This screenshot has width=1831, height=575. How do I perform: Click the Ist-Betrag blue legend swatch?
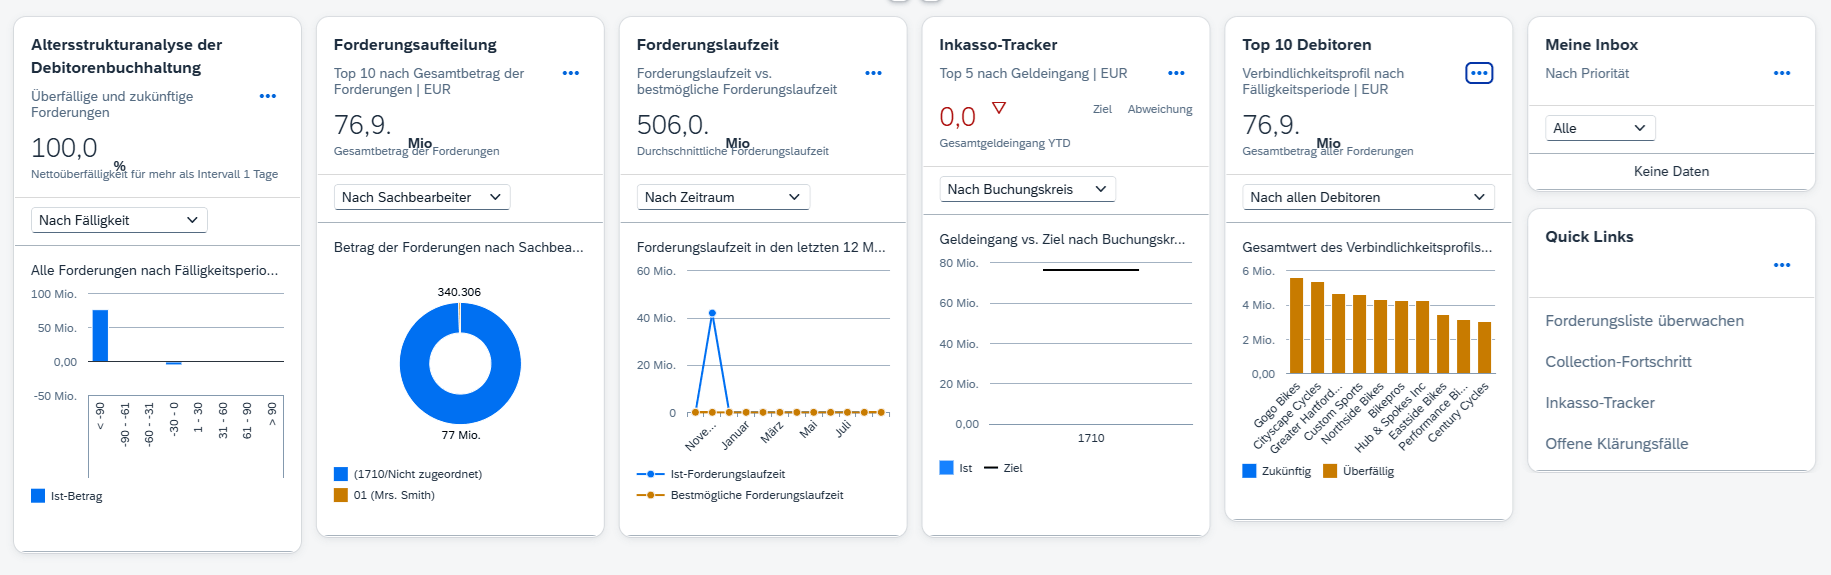[x=38, y=496]
